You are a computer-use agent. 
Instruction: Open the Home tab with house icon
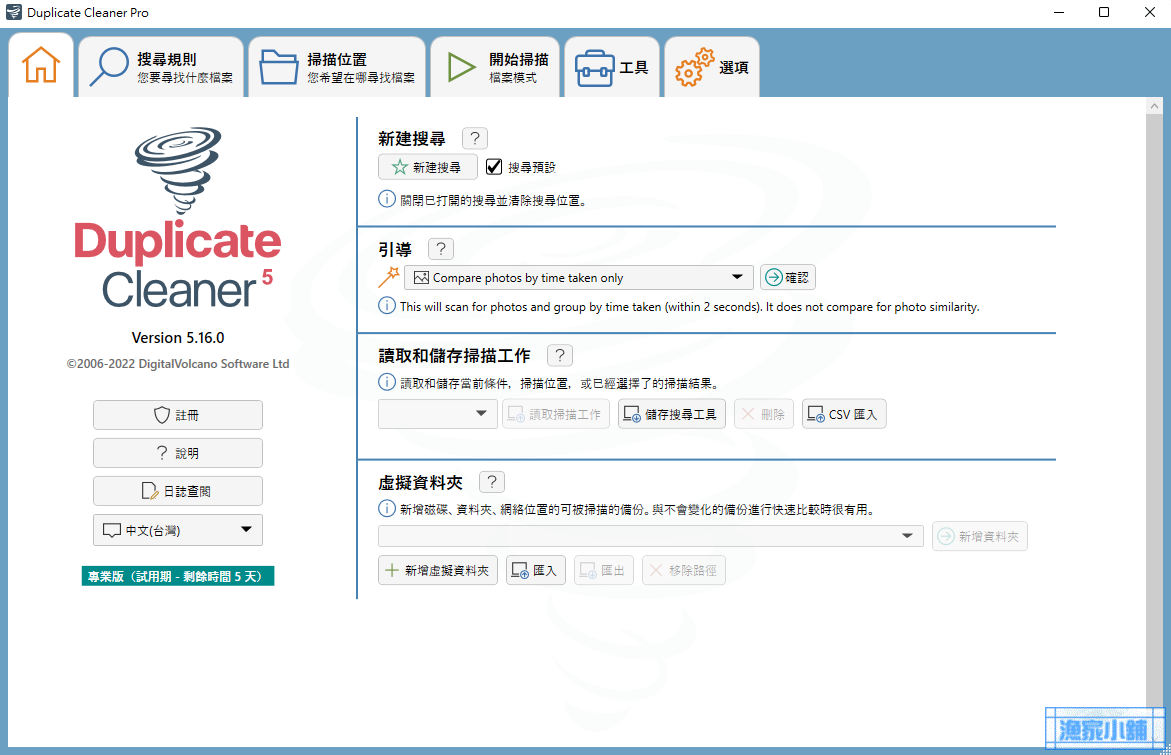pyautogui.click(x=41, y=66)
